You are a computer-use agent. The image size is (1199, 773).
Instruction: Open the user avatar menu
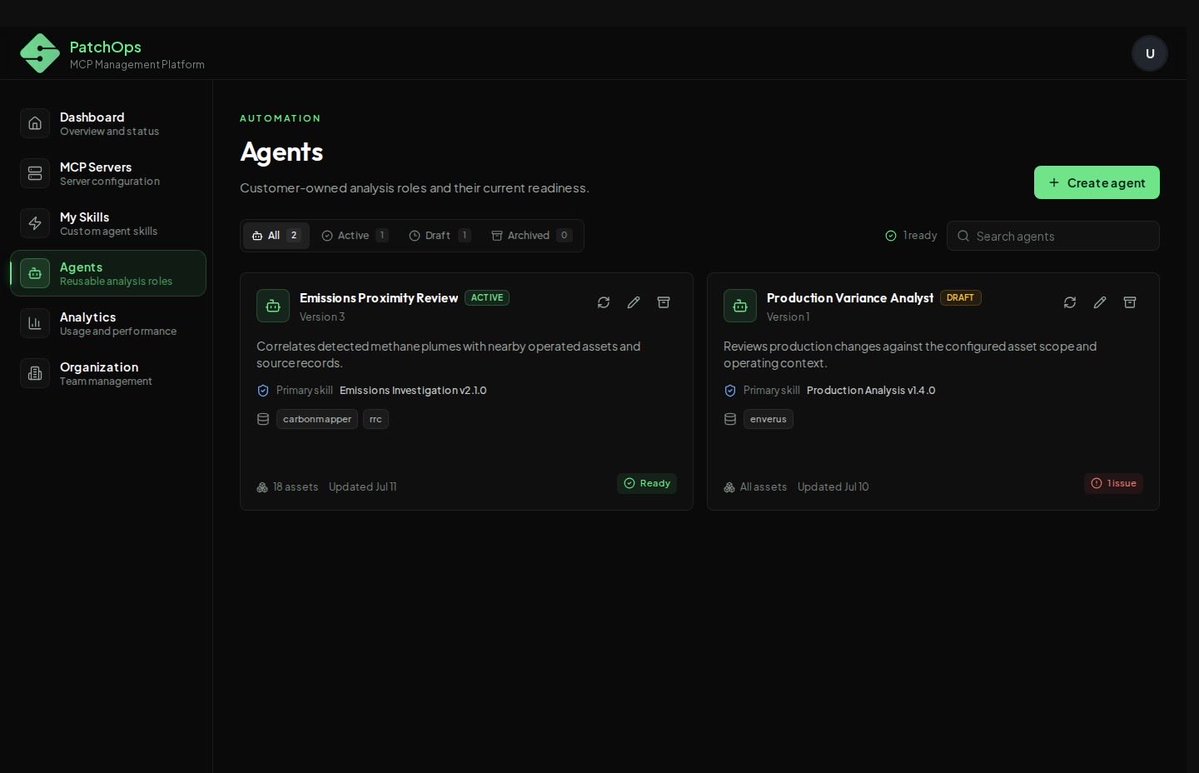(1149, 54)
